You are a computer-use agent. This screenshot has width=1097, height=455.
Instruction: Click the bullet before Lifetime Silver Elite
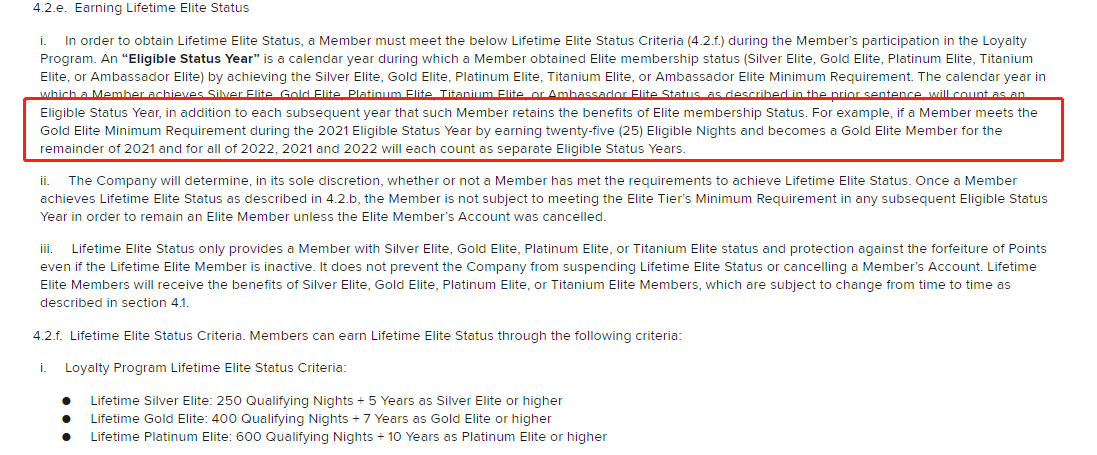pyautogui.click(x=66, y=401)
